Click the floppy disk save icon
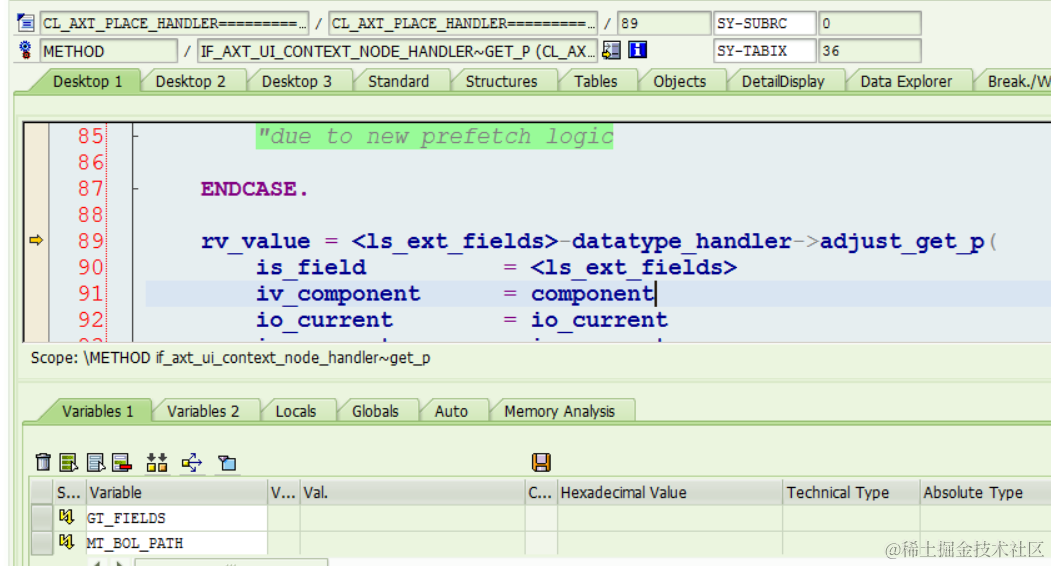The height and width of the screenshot is (566, 1051). (541, 462)
